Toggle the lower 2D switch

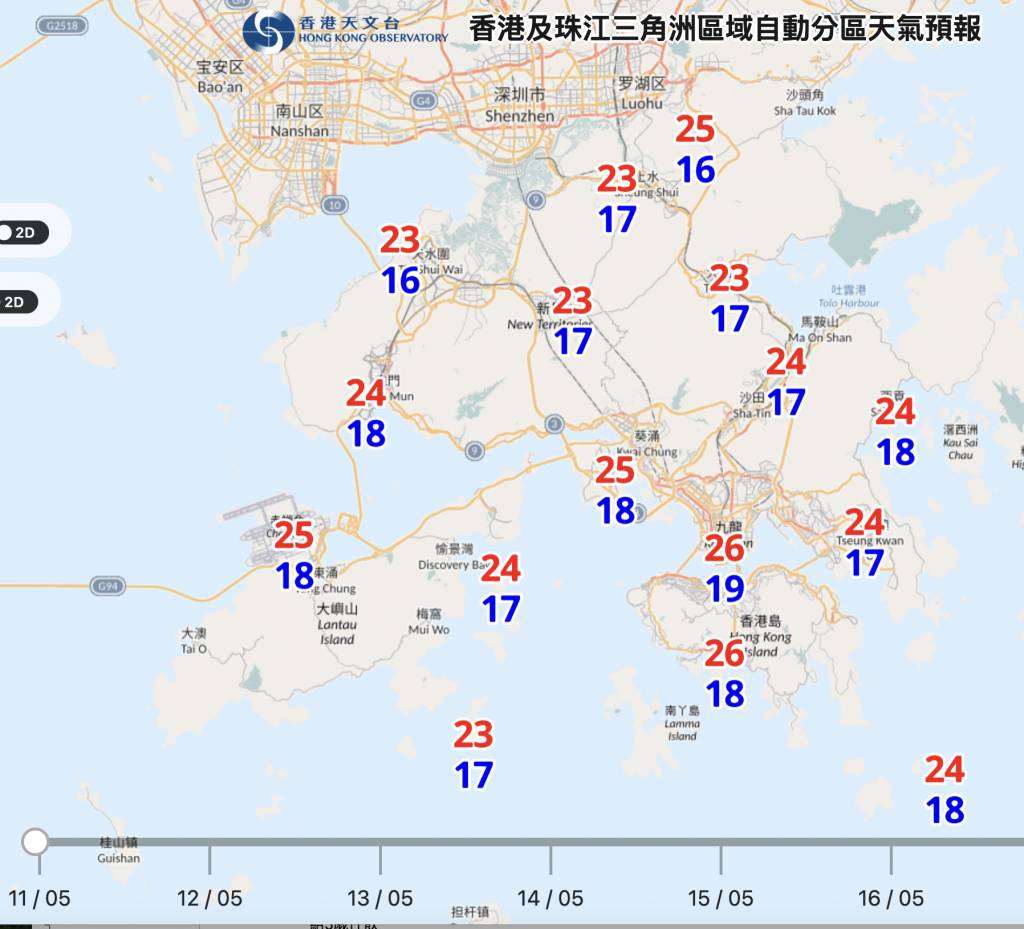[x=18, y=302]
